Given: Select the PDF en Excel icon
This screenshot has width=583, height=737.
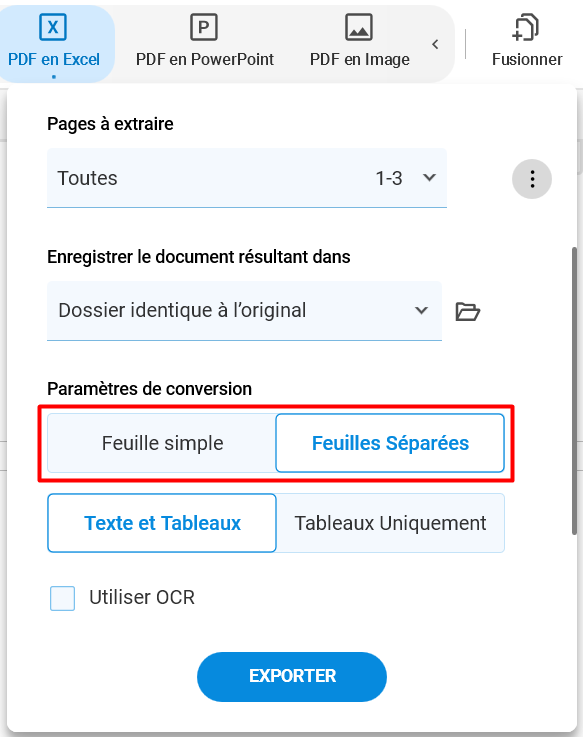Looking at the screenshot, I should pos(53,27).
